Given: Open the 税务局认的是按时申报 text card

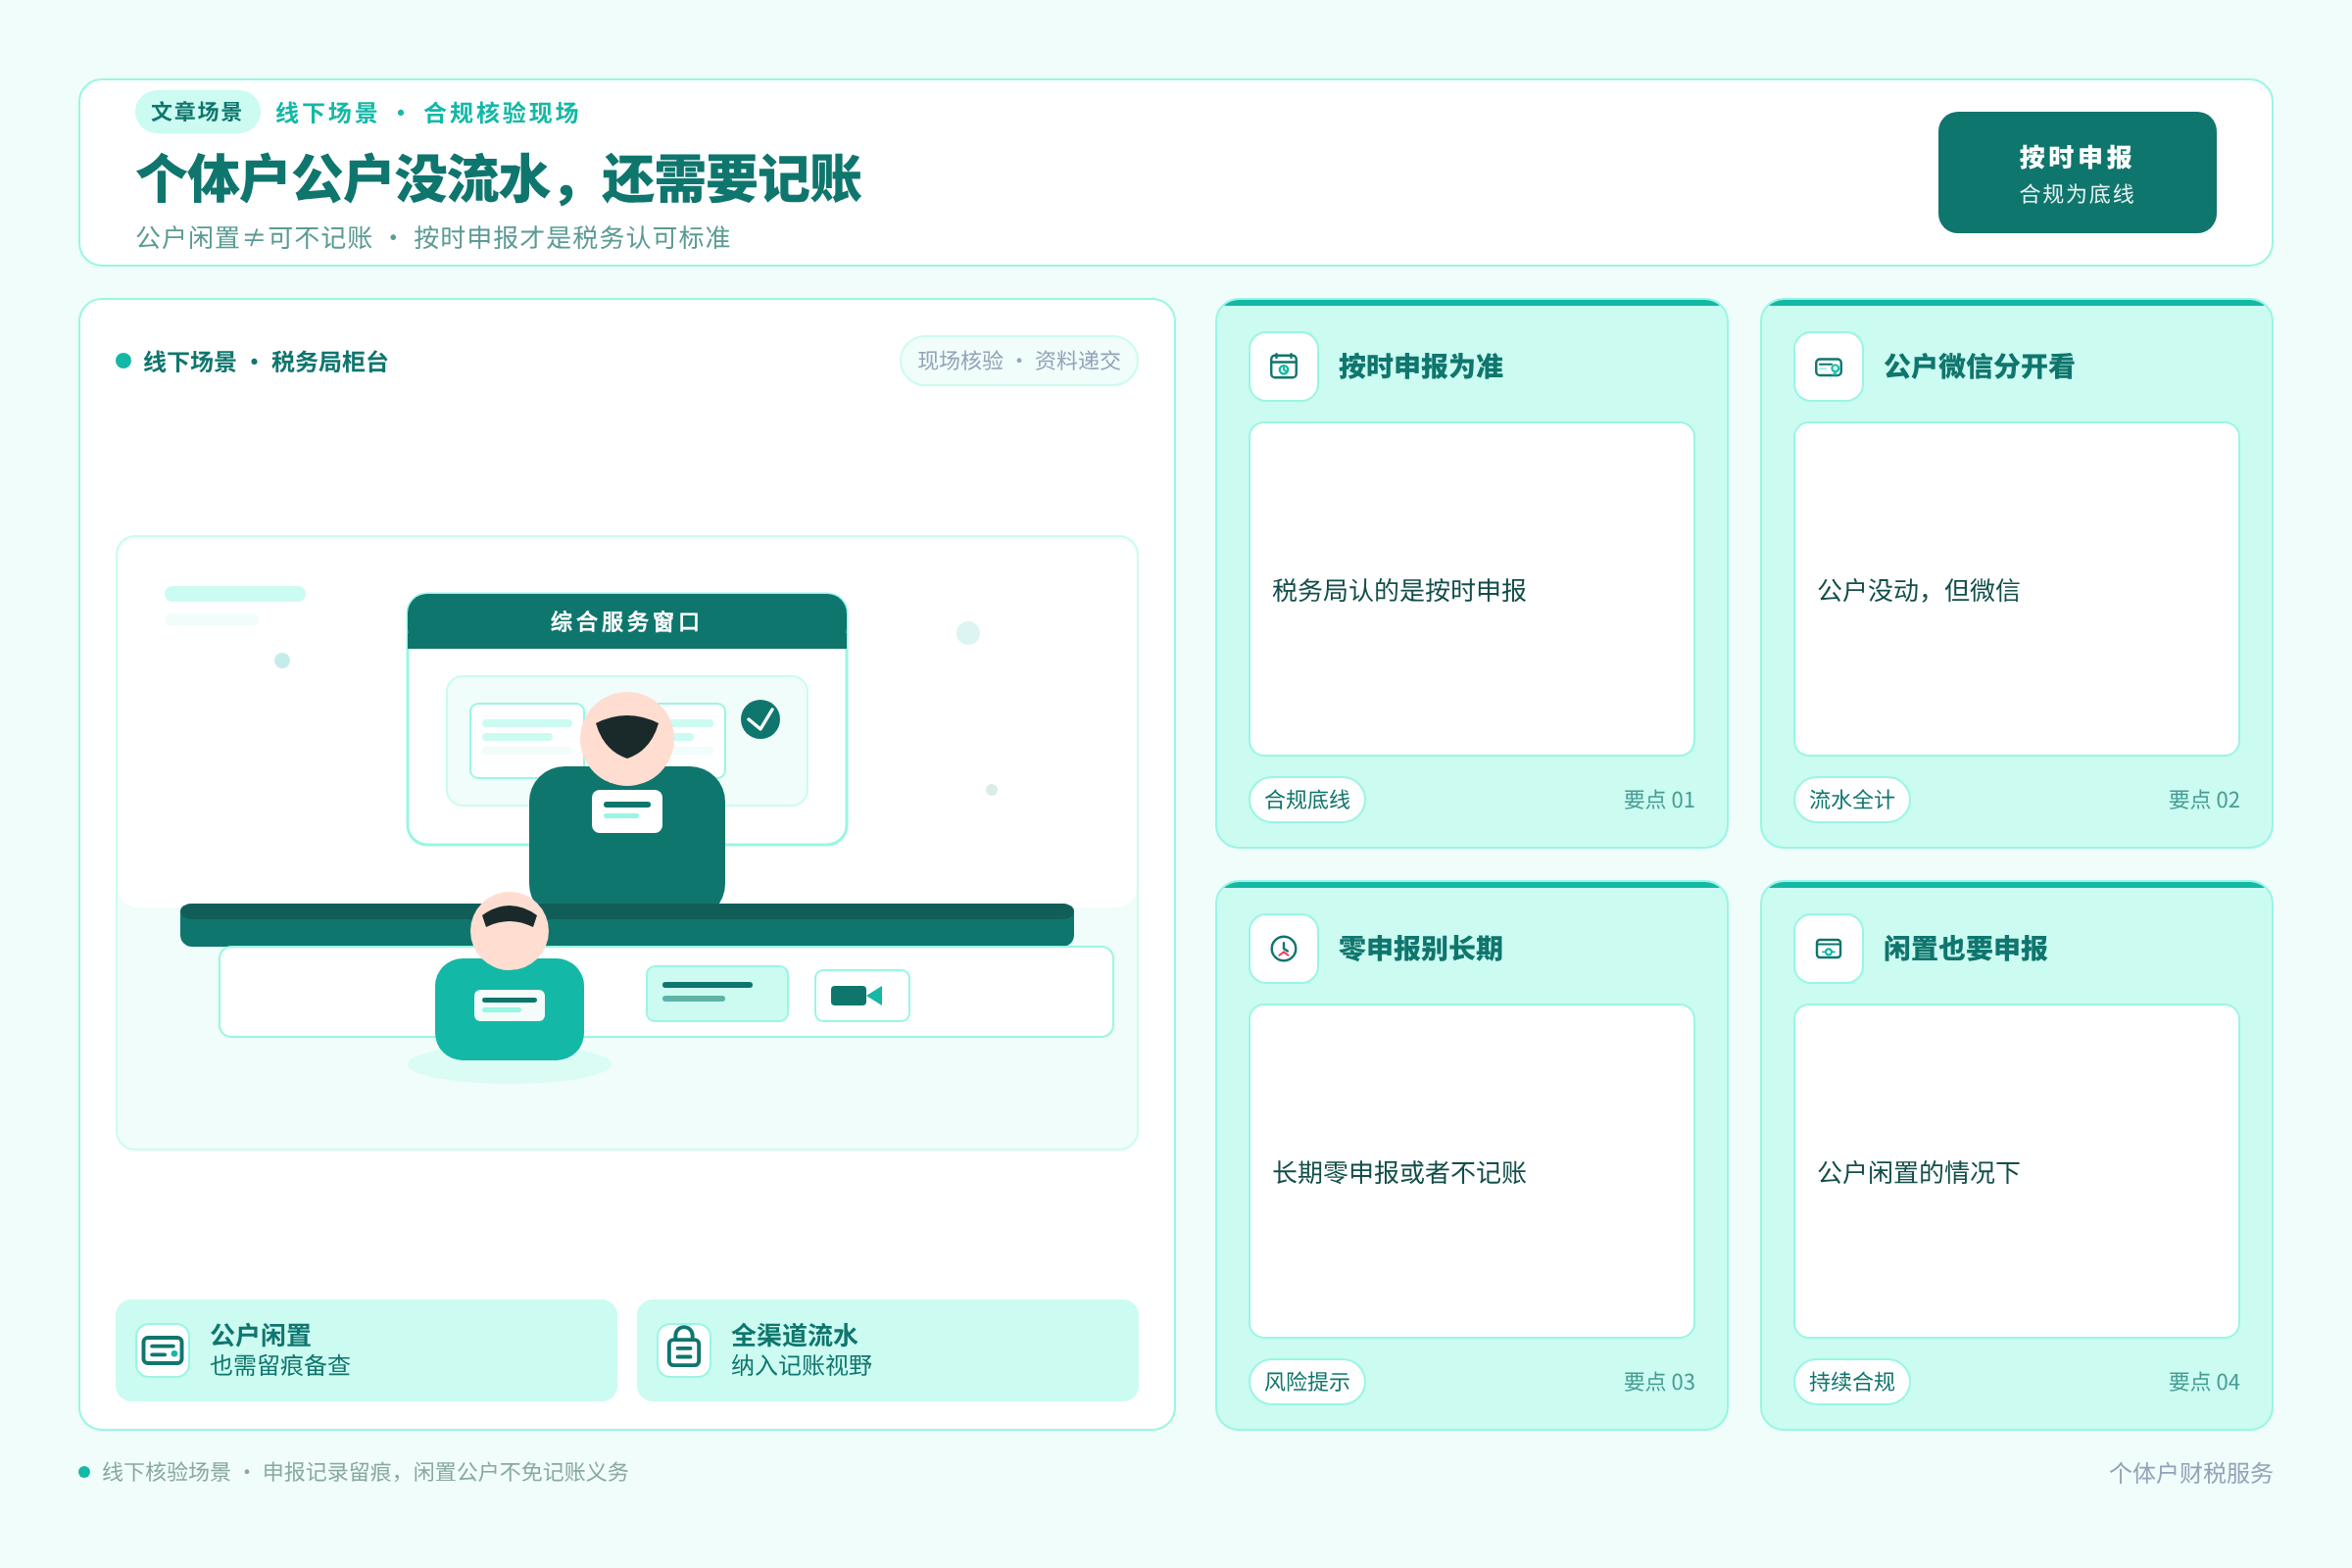Looking at the screenshot, I should point(1471,589).
